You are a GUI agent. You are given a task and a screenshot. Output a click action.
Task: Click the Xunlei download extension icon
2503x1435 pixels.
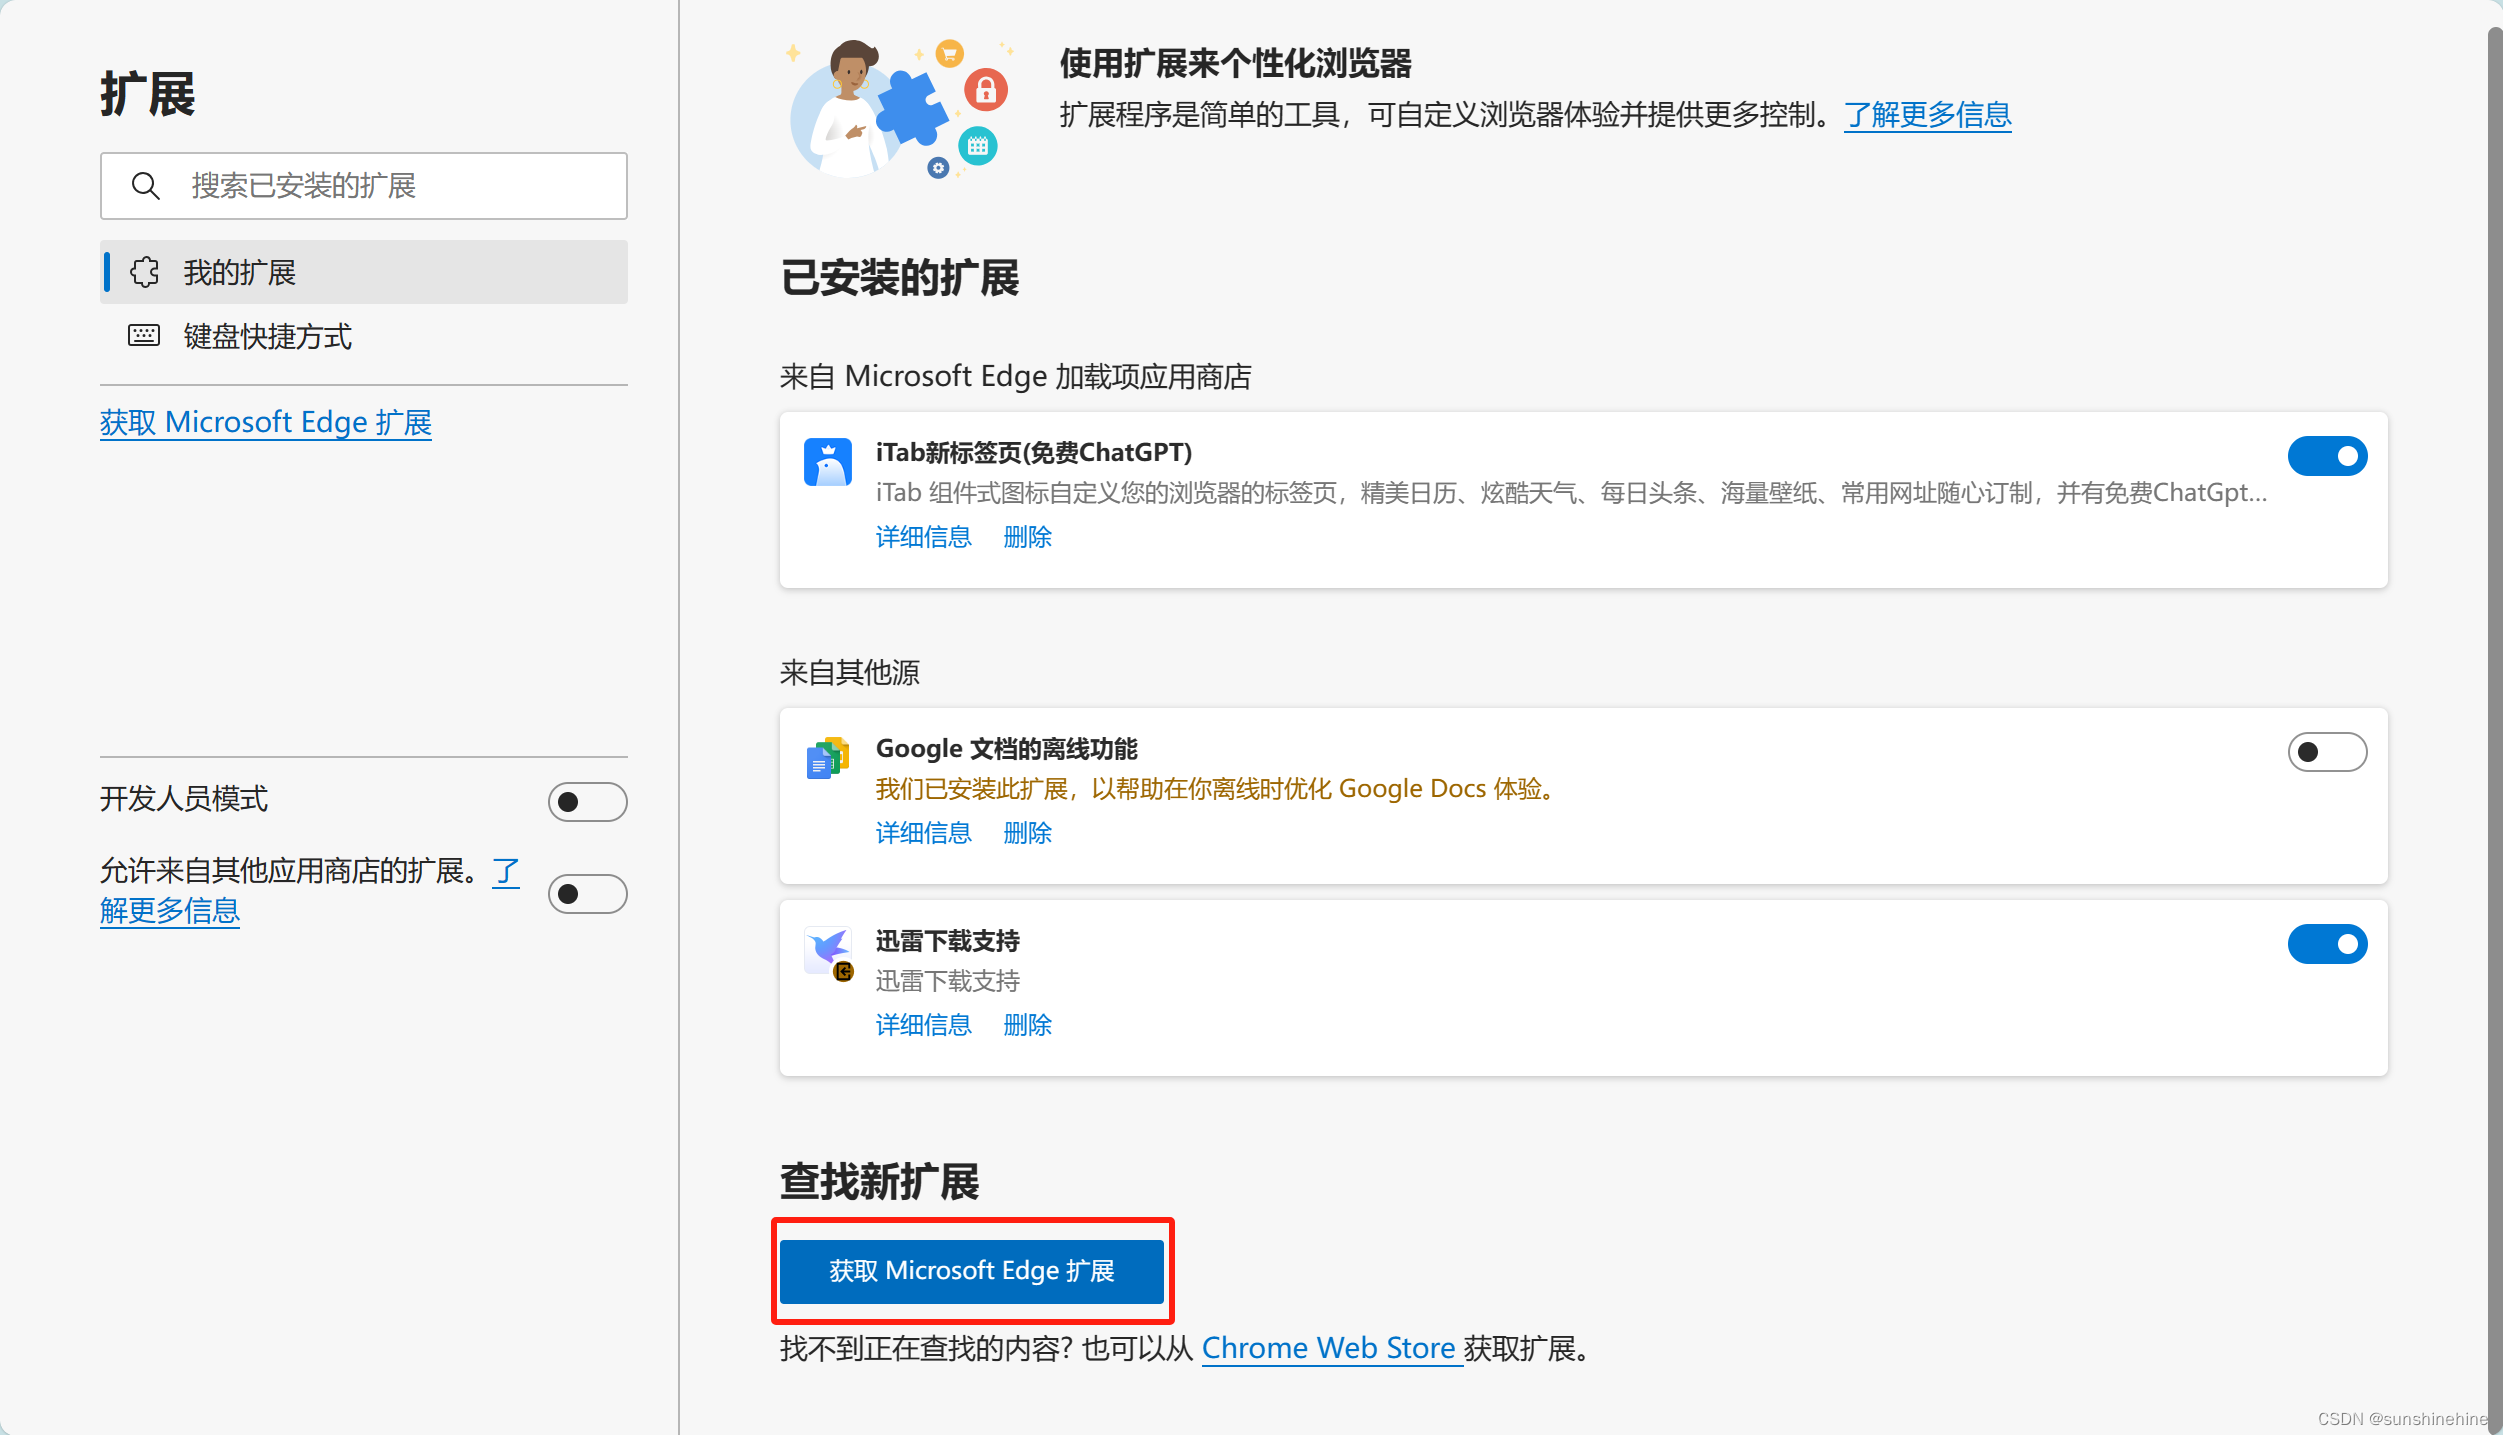point(829,952)
